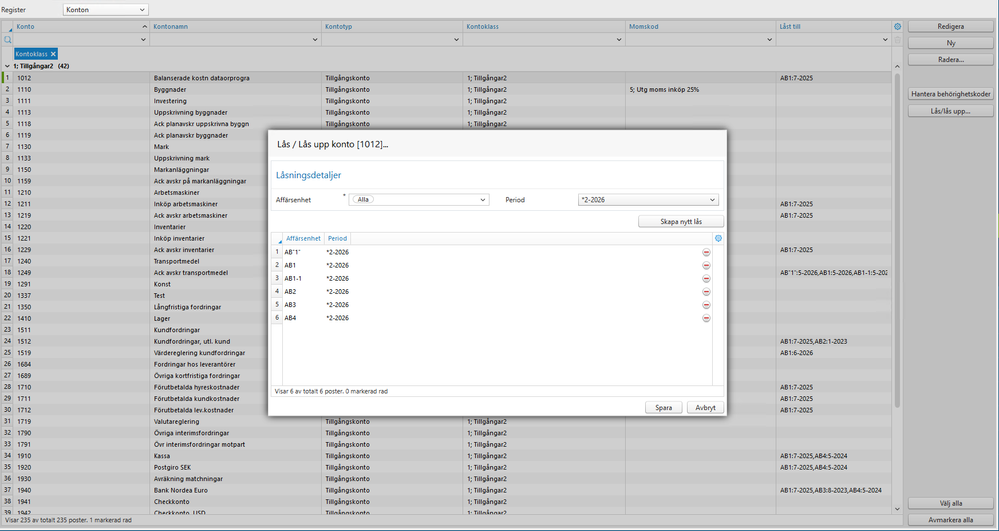Select account row 1512 Kundfordringar, utl. kund
999x531 pixels.
pos(447,342)
